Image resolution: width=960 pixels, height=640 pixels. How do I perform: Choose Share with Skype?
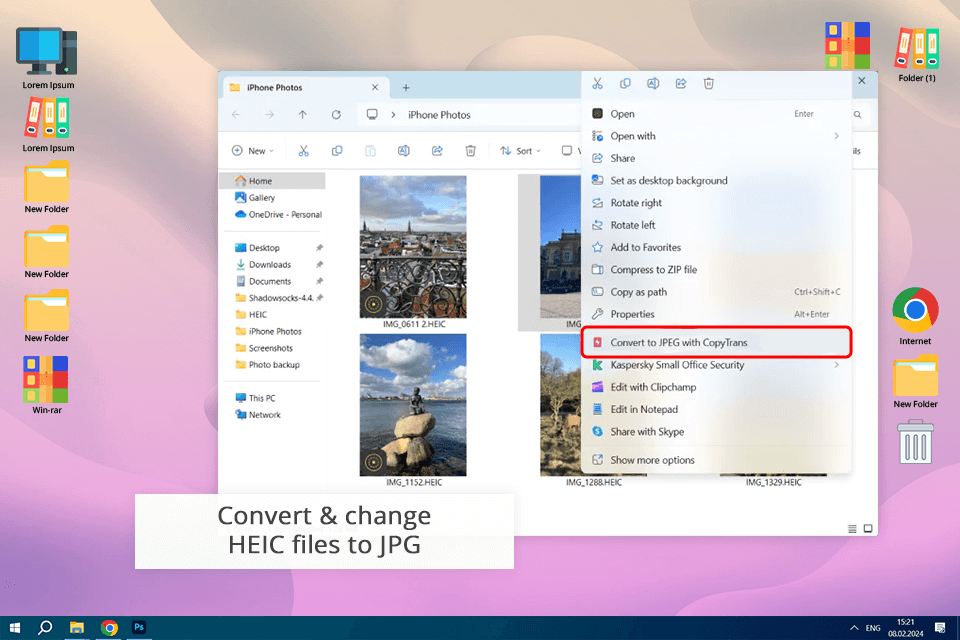click(716, 432)
